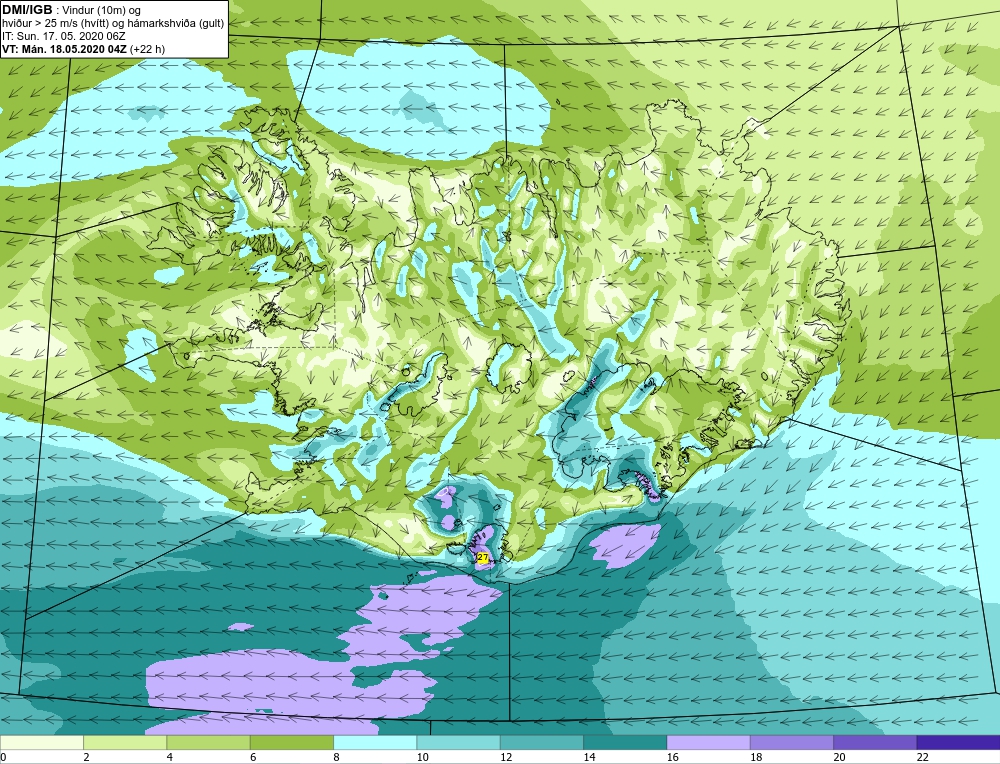Click the 'IT: Sun. 17. 05. 2020 06Z' line
Viewport: 1000px width, 764px height.
64,36
